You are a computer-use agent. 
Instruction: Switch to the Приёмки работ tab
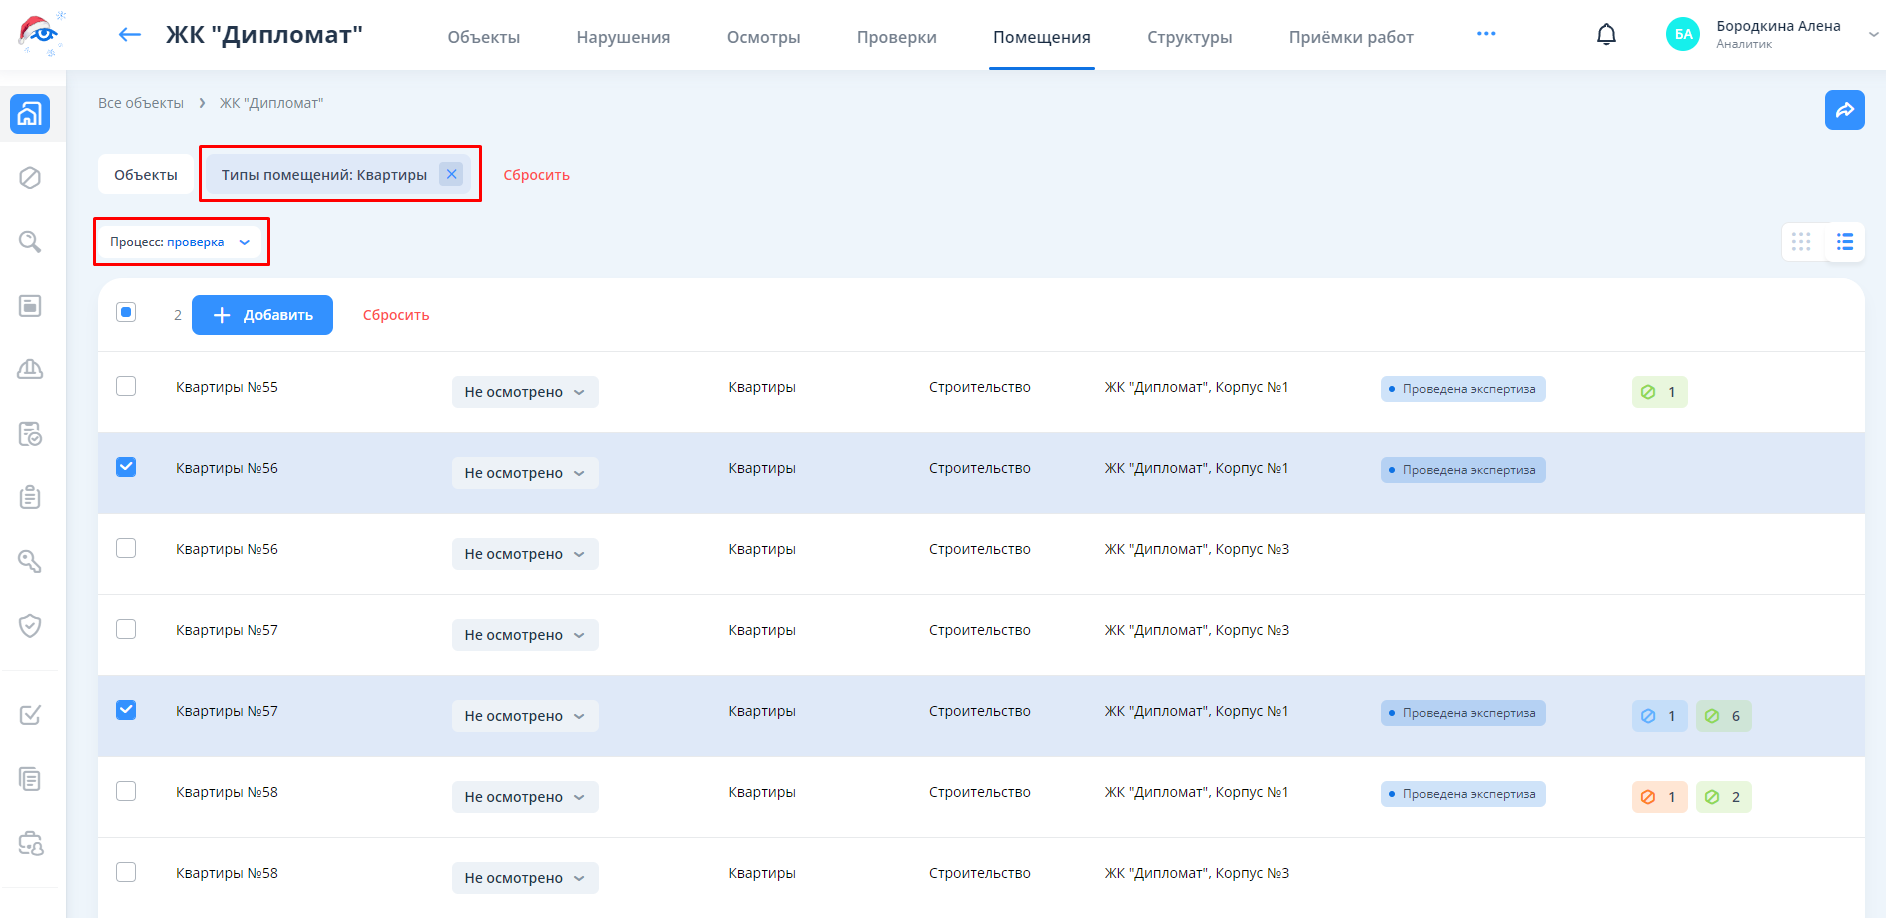[x=1350, y=37]
